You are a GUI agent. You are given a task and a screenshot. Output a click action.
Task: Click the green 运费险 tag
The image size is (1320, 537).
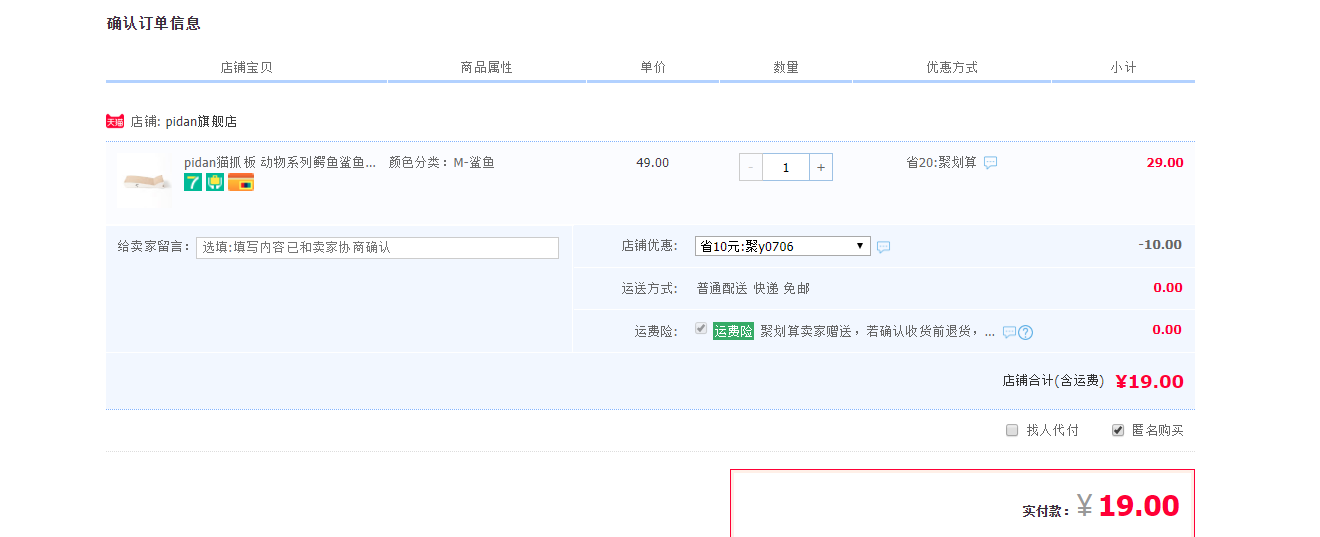[733, 331]
